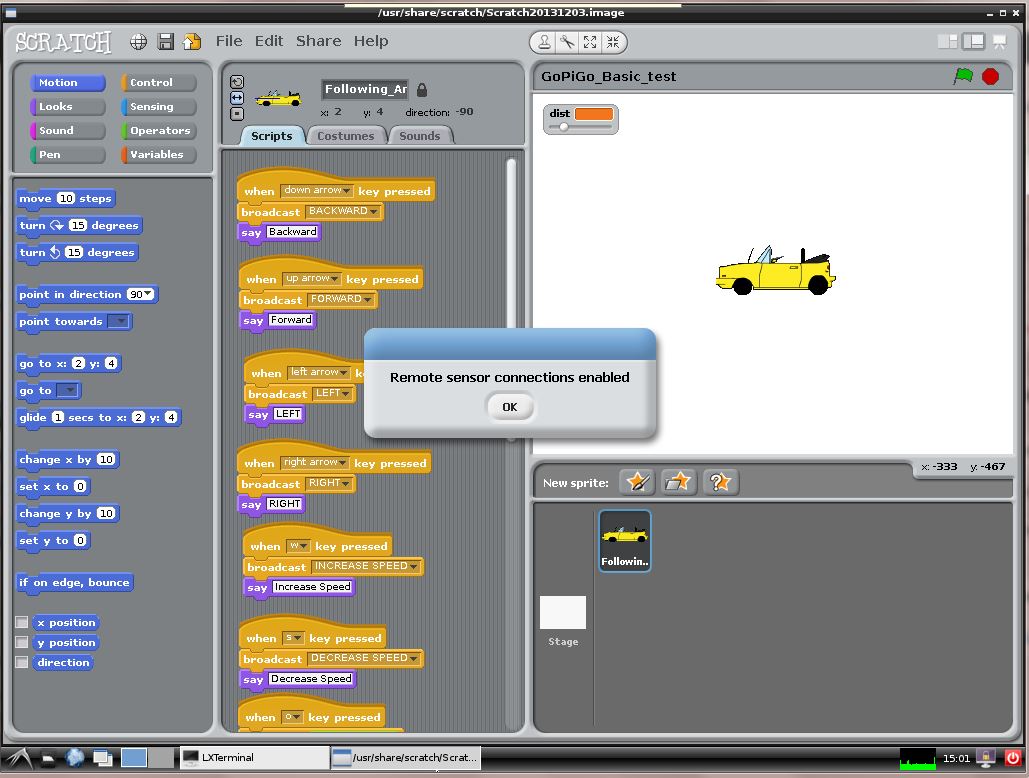This screenshot has height=778, width=1029.
Task: Switch to full stage view mode
Action: click(973, 42)
